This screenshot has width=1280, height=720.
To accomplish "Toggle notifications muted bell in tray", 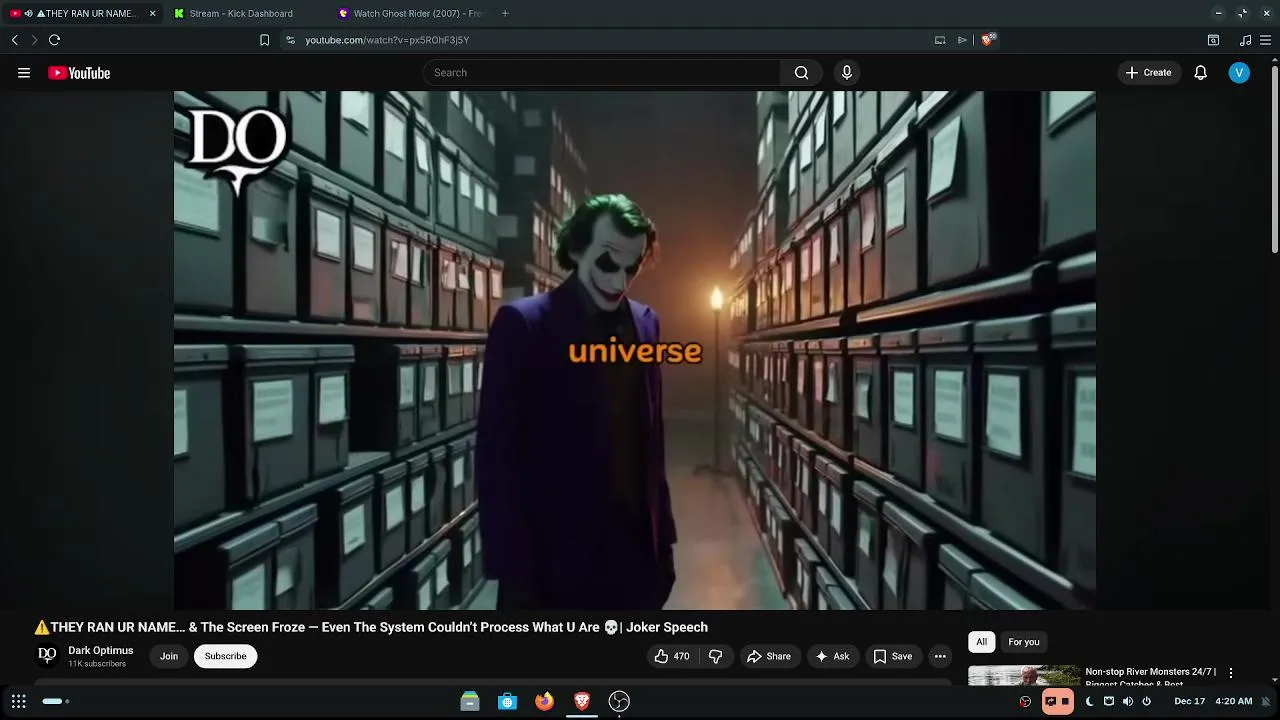I will [1266, 701].
